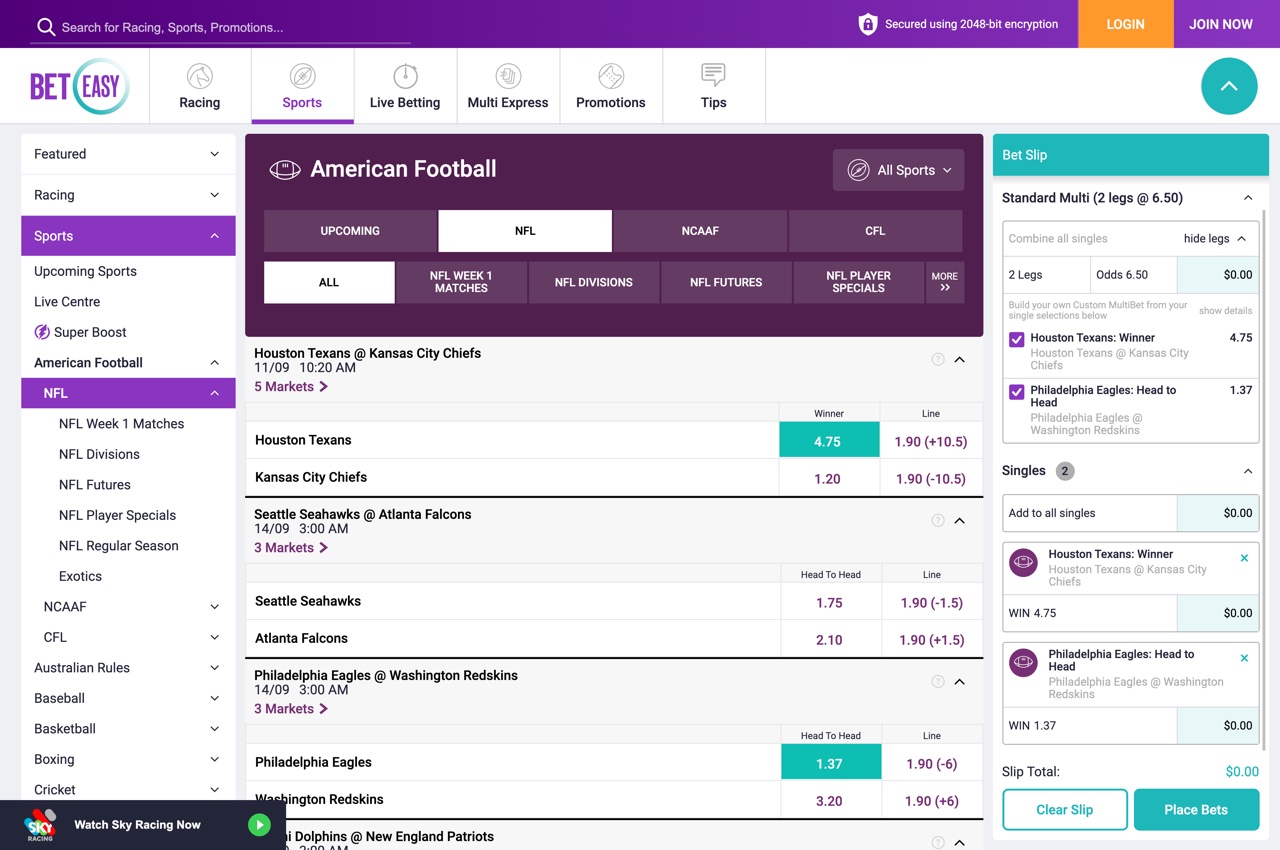Select Atlanta Falcons 2.10 odds
1280x850 pixels.
click(829, 639)
